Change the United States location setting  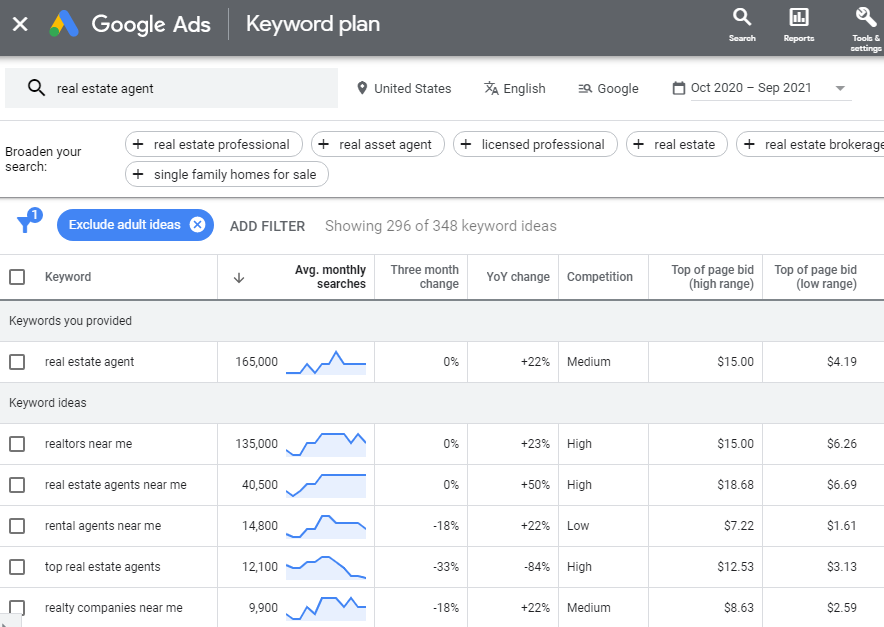404,88
